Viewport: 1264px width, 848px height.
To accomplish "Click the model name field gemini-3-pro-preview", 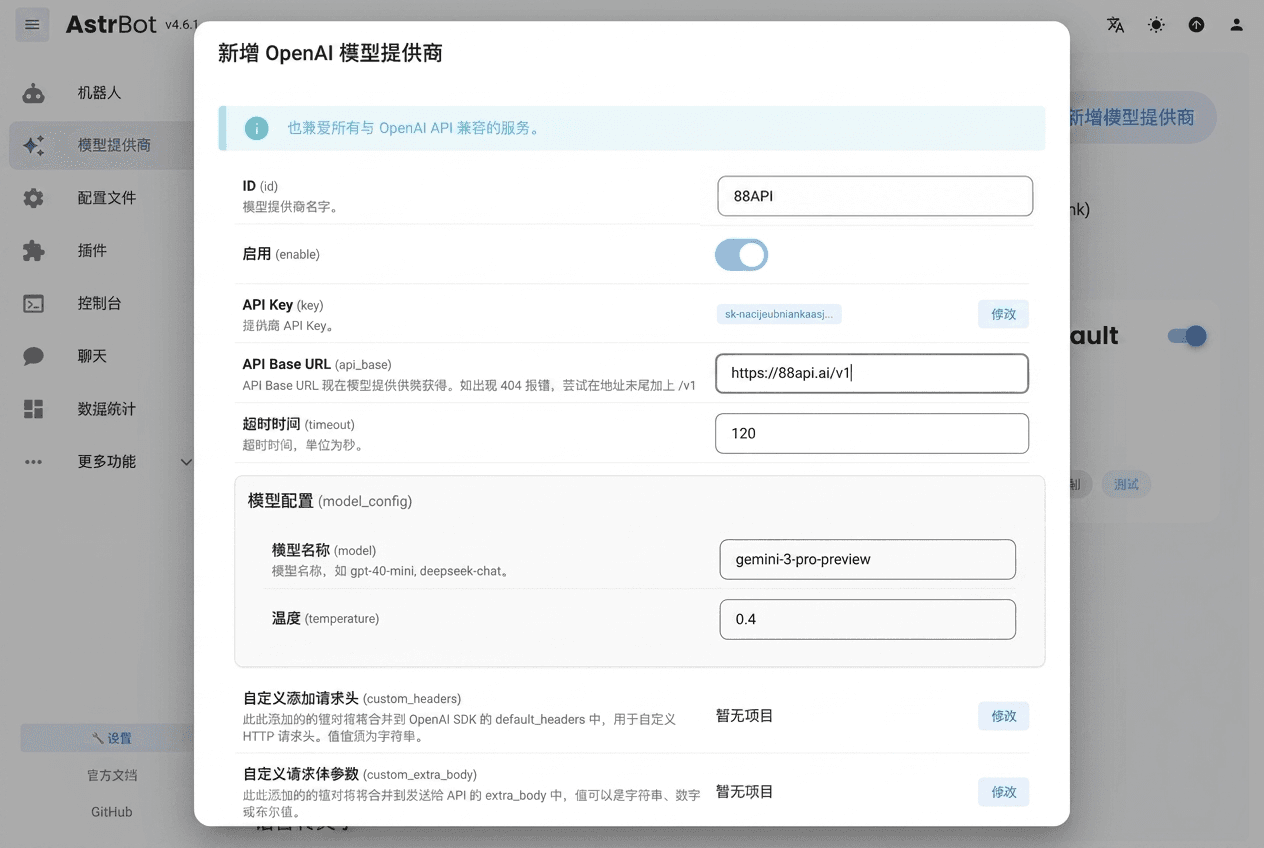I will coord(868,559).
